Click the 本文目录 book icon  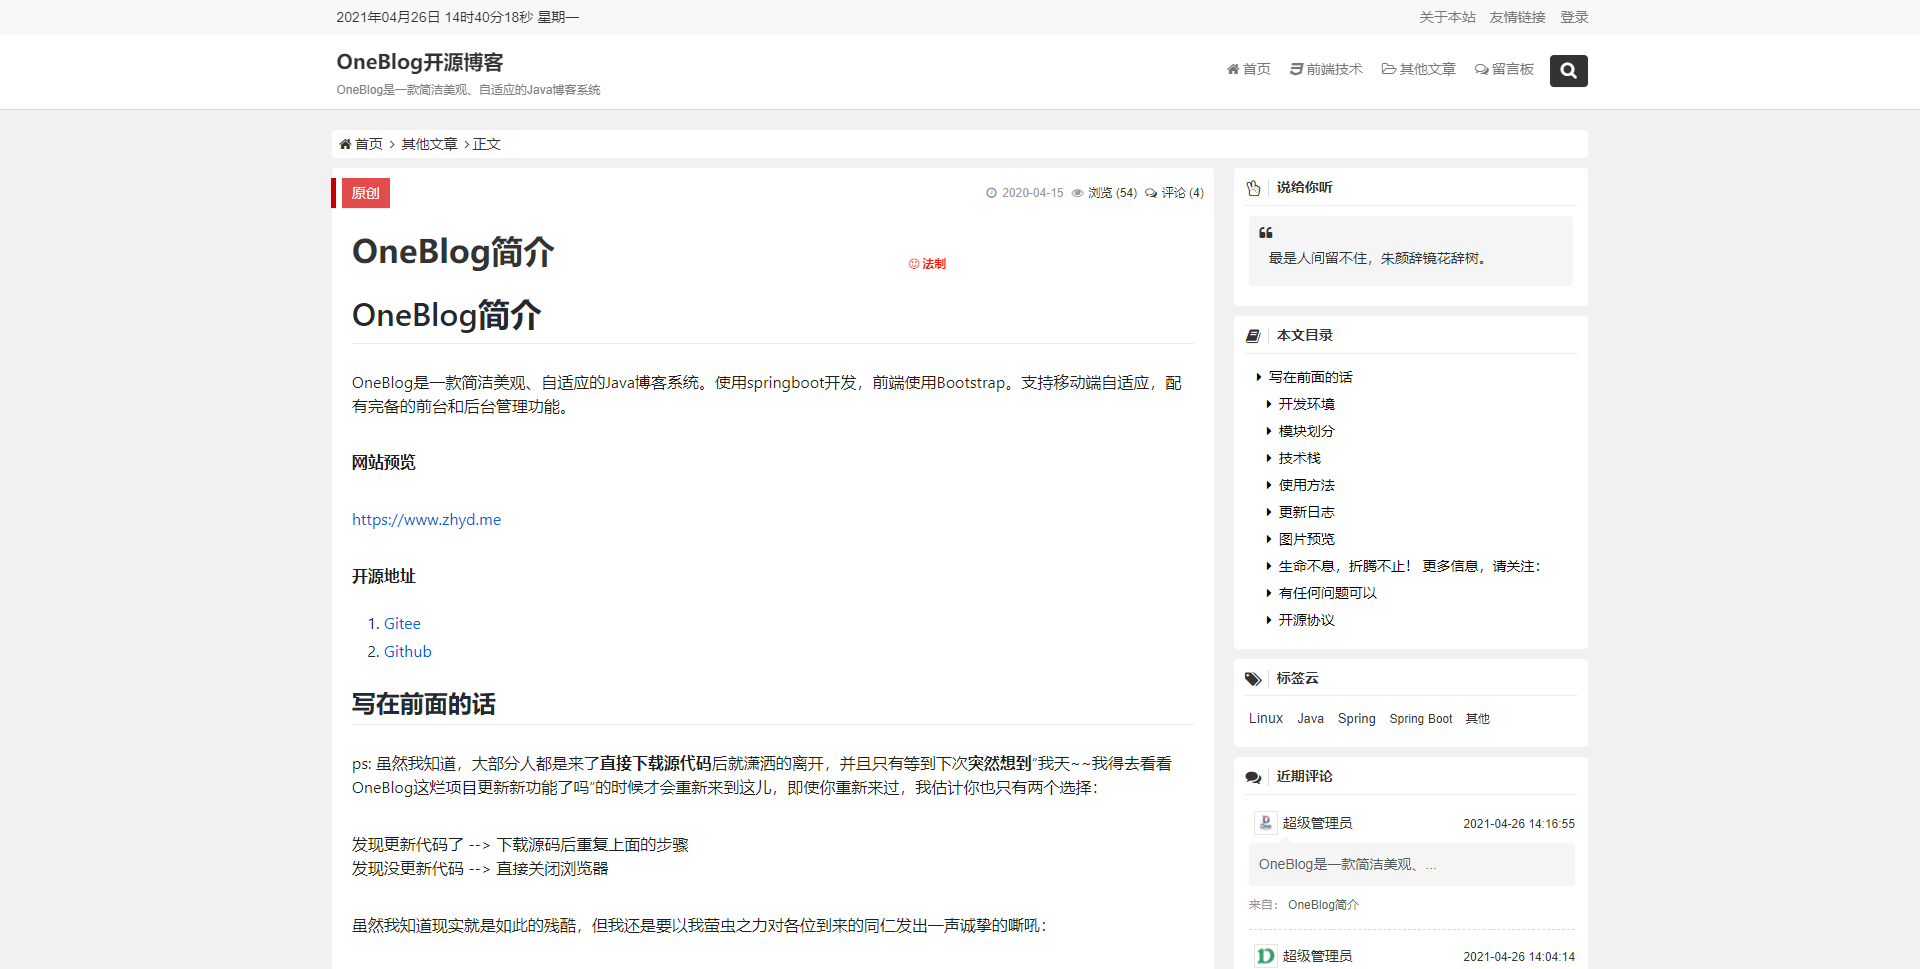pyautogui.click(x=1253, y=336)
